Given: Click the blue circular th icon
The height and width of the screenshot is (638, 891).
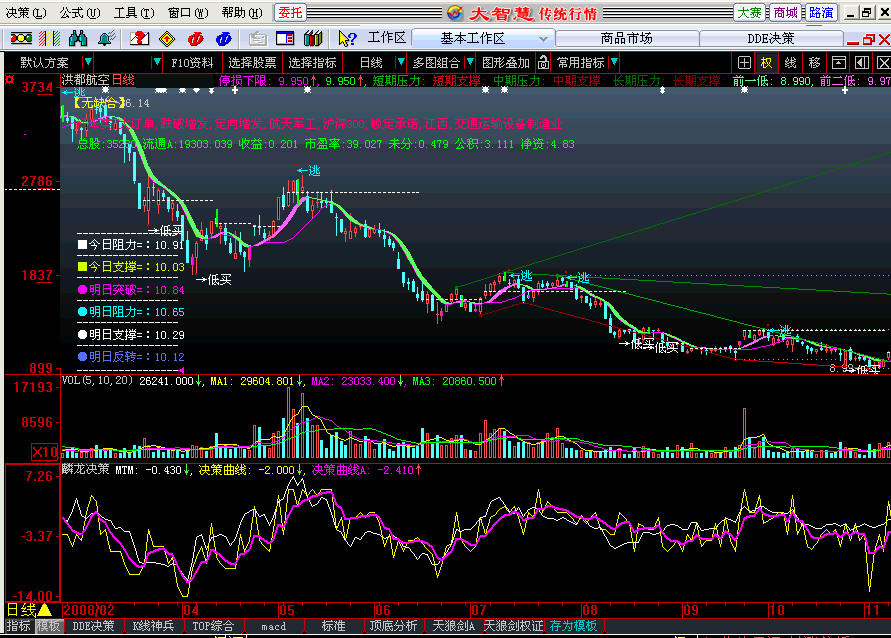Looking at the screenshot, I should (x=223, y=39).
